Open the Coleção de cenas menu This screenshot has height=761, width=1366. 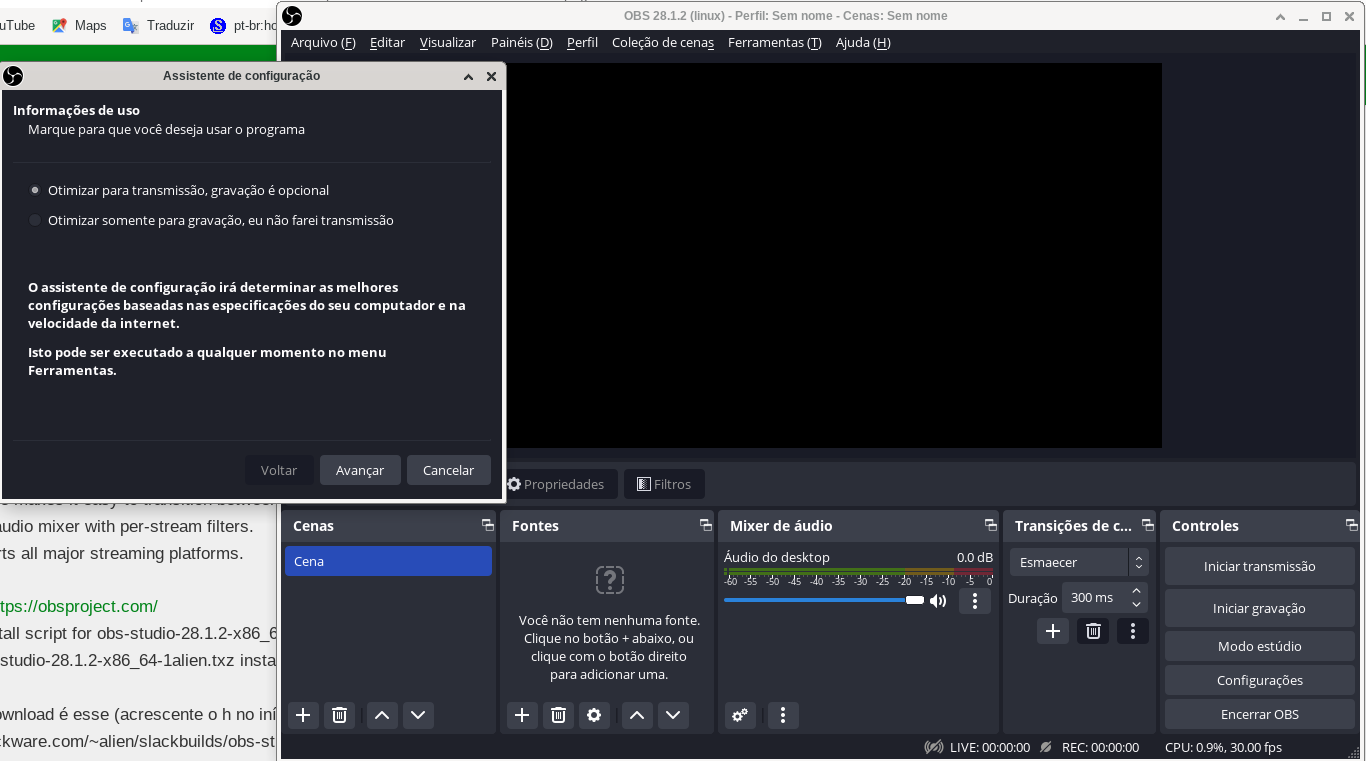(x=663, y=42)
